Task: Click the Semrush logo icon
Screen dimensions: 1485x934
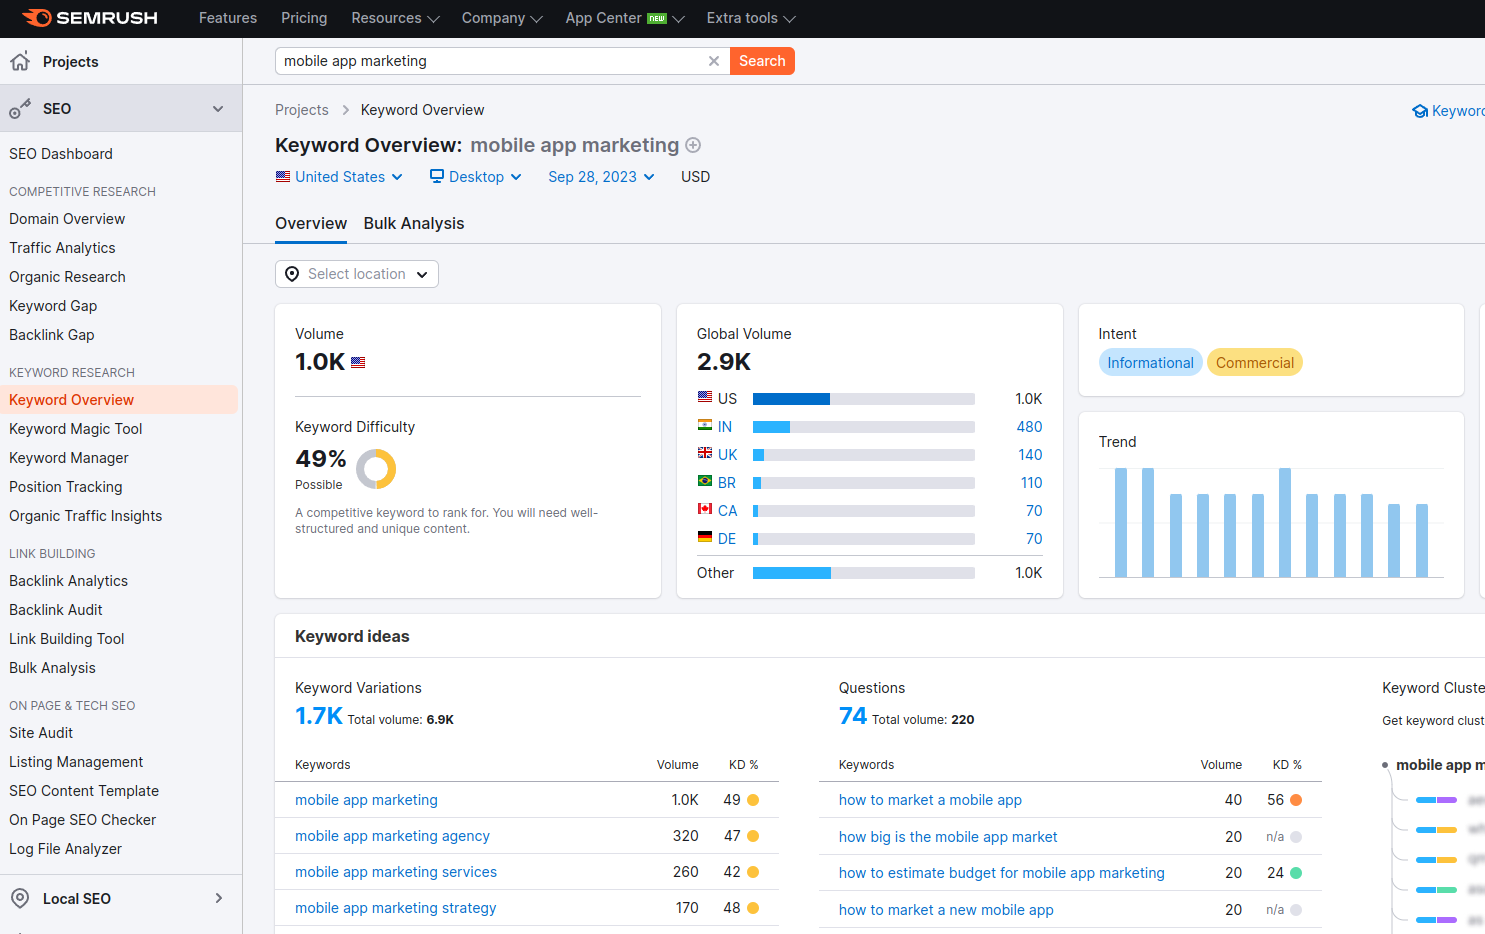Action: coord(37,18)
